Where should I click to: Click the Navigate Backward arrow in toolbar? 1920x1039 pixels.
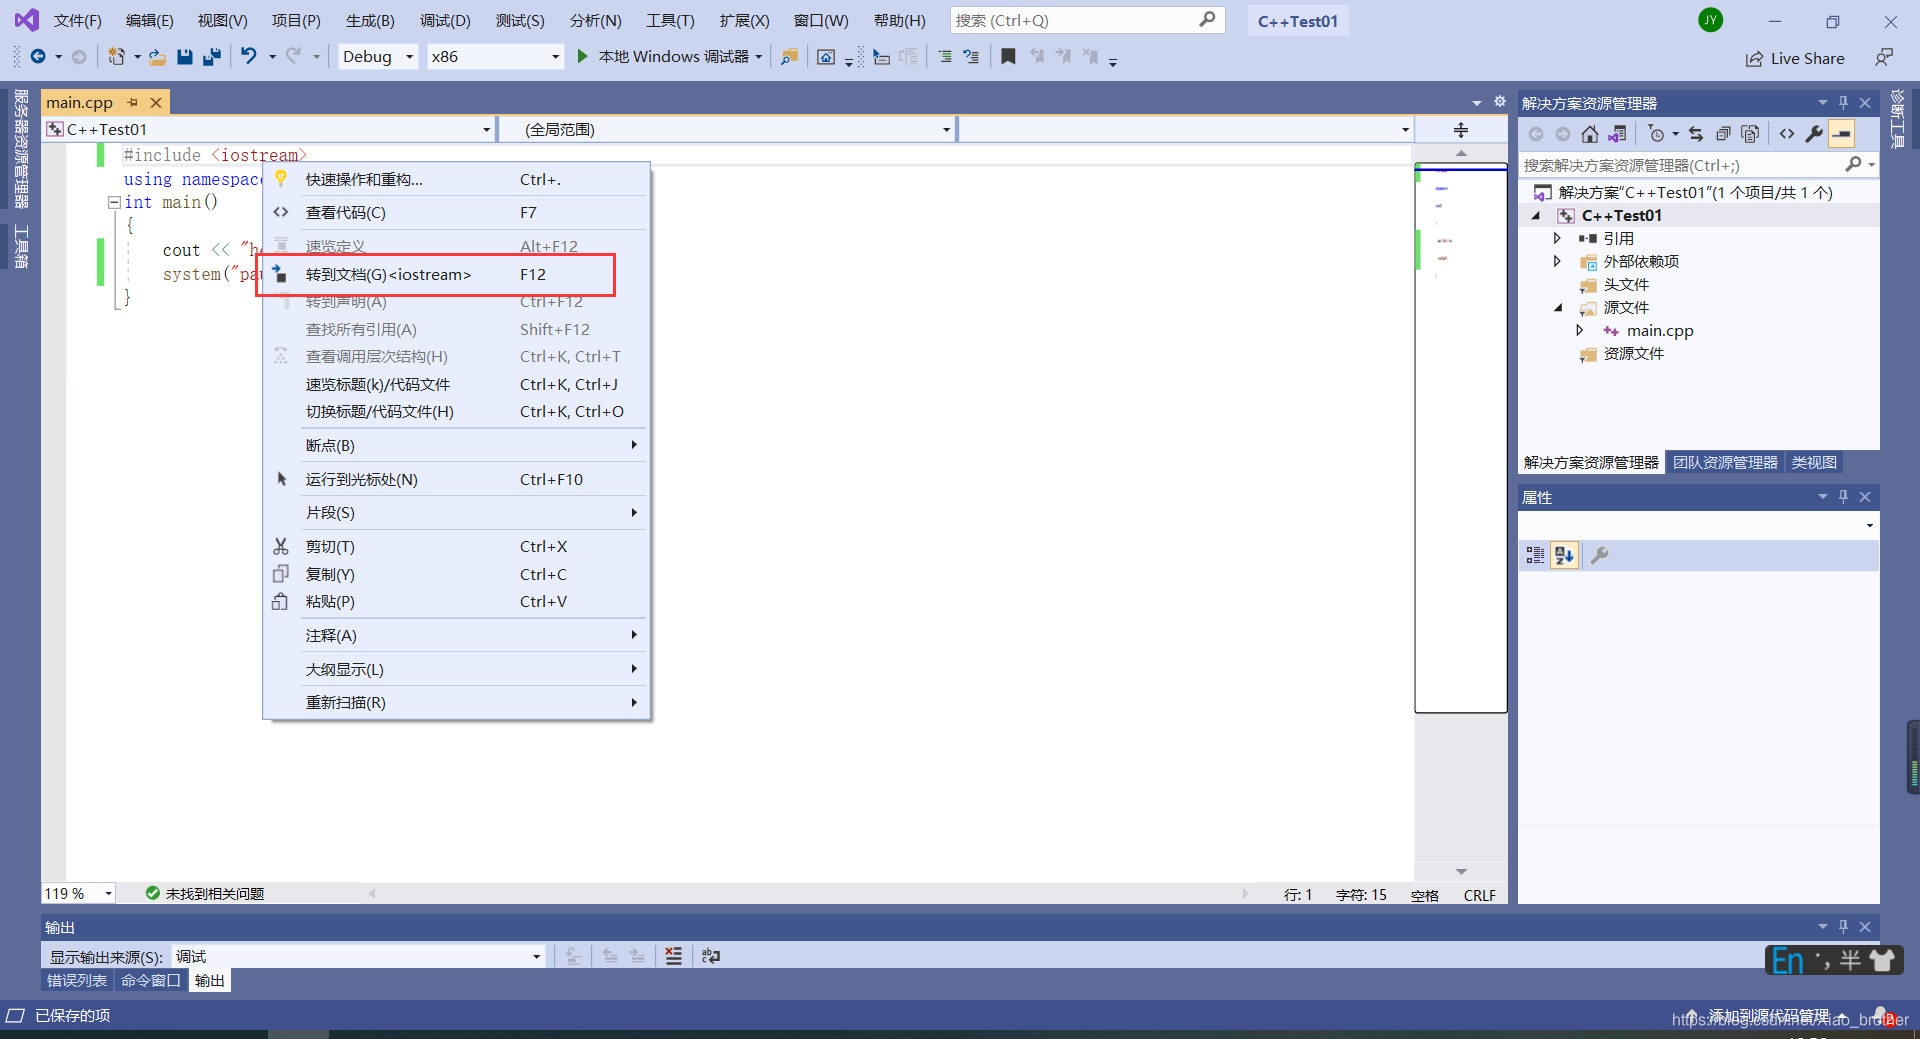click(38, 57)
